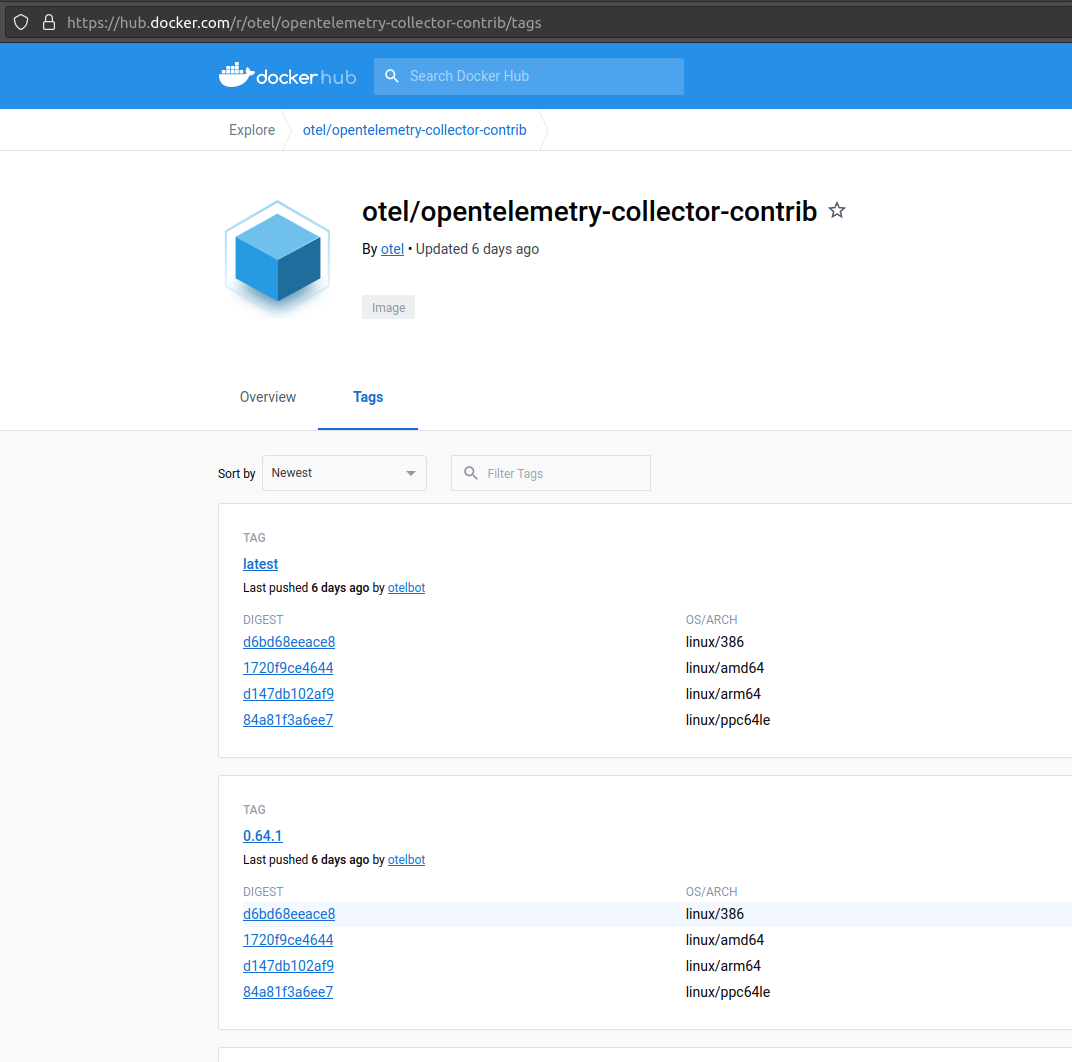The image size is (1072, 1062).
Task: Click the dropdown arrow next to Newest
Action: click(410, 472)
